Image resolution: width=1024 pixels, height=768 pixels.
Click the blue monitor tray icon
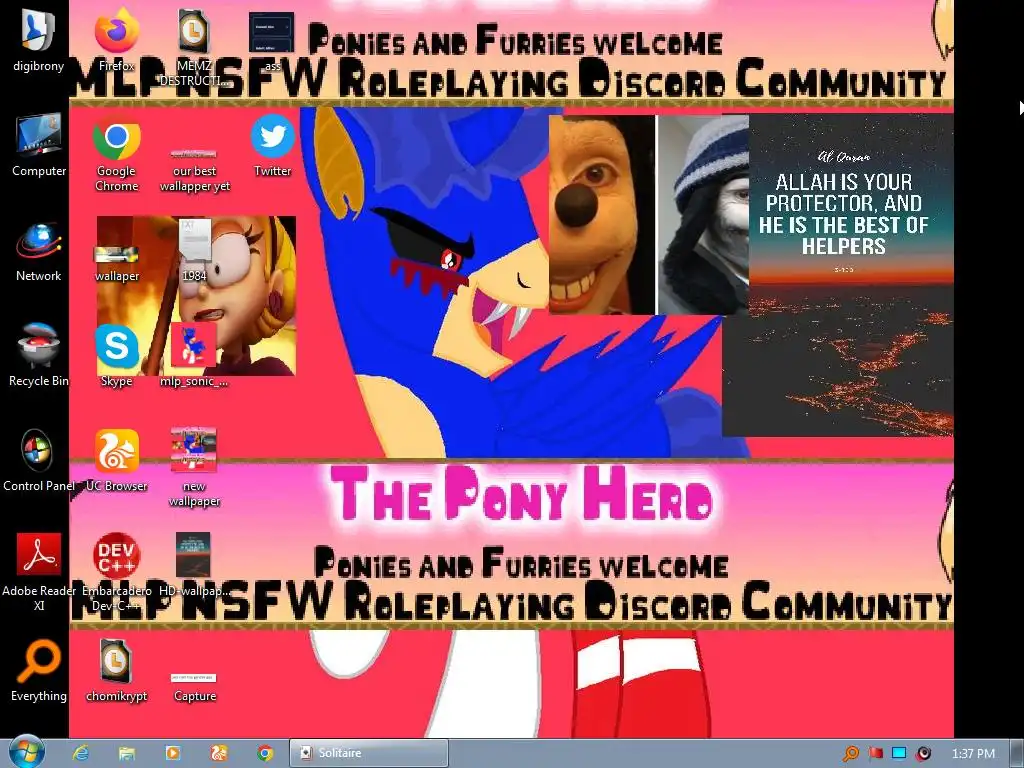click(x=899, y=754)
